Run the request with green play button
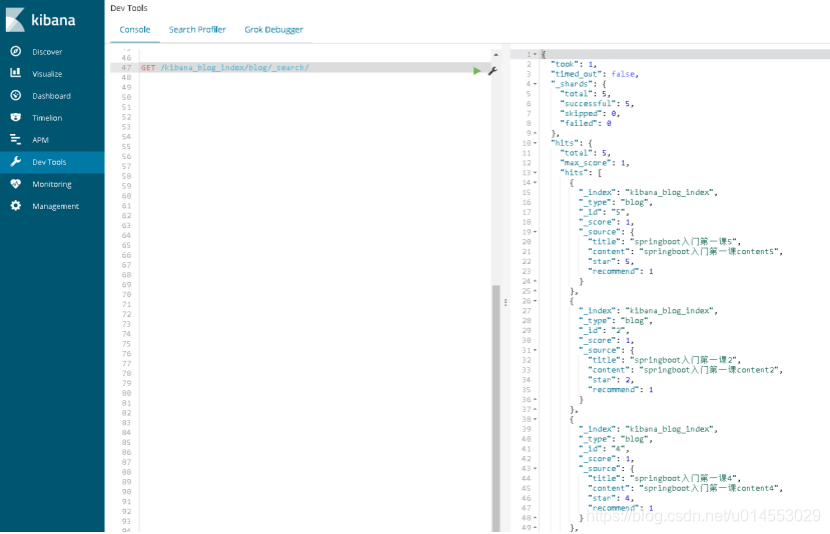 coord(477,71)
